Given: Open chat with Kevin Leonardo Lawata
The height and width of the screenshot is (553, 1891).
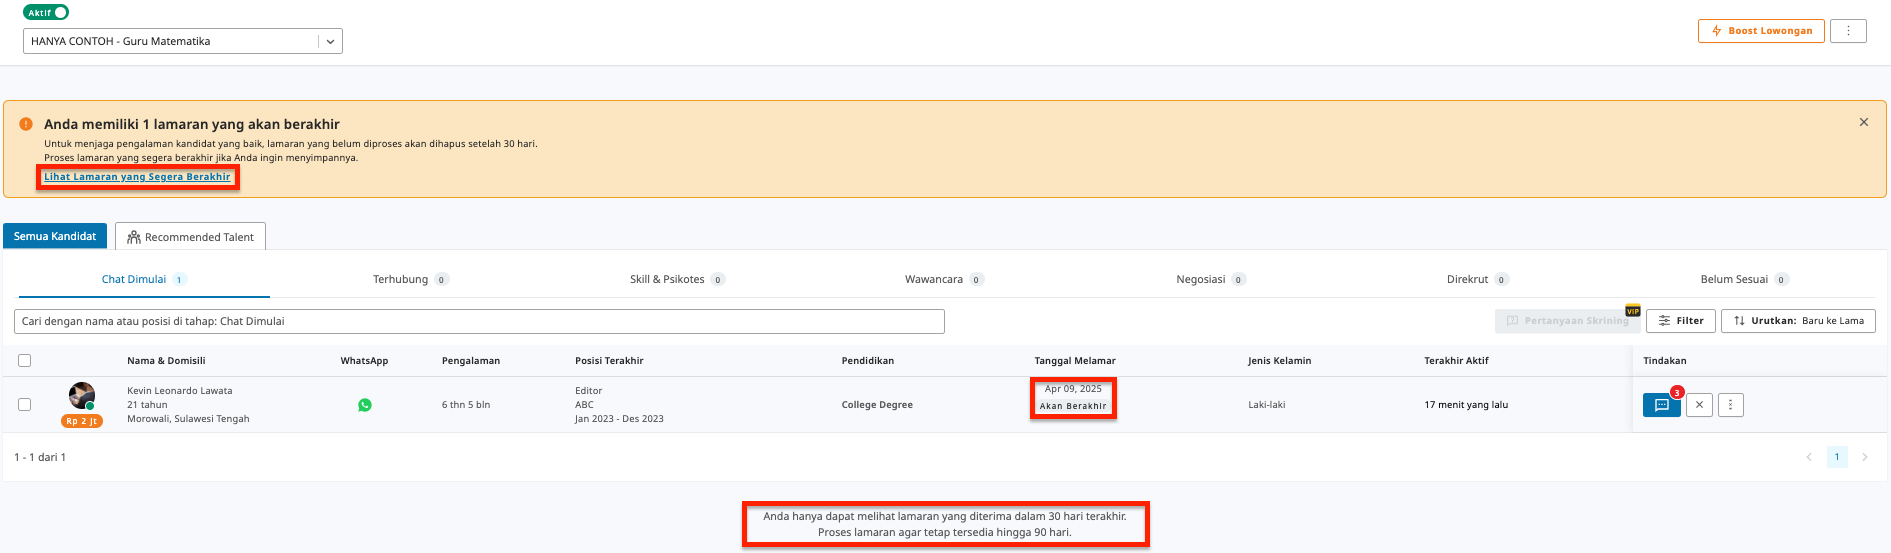Looking at the screenshot, I should point(1661,405).
